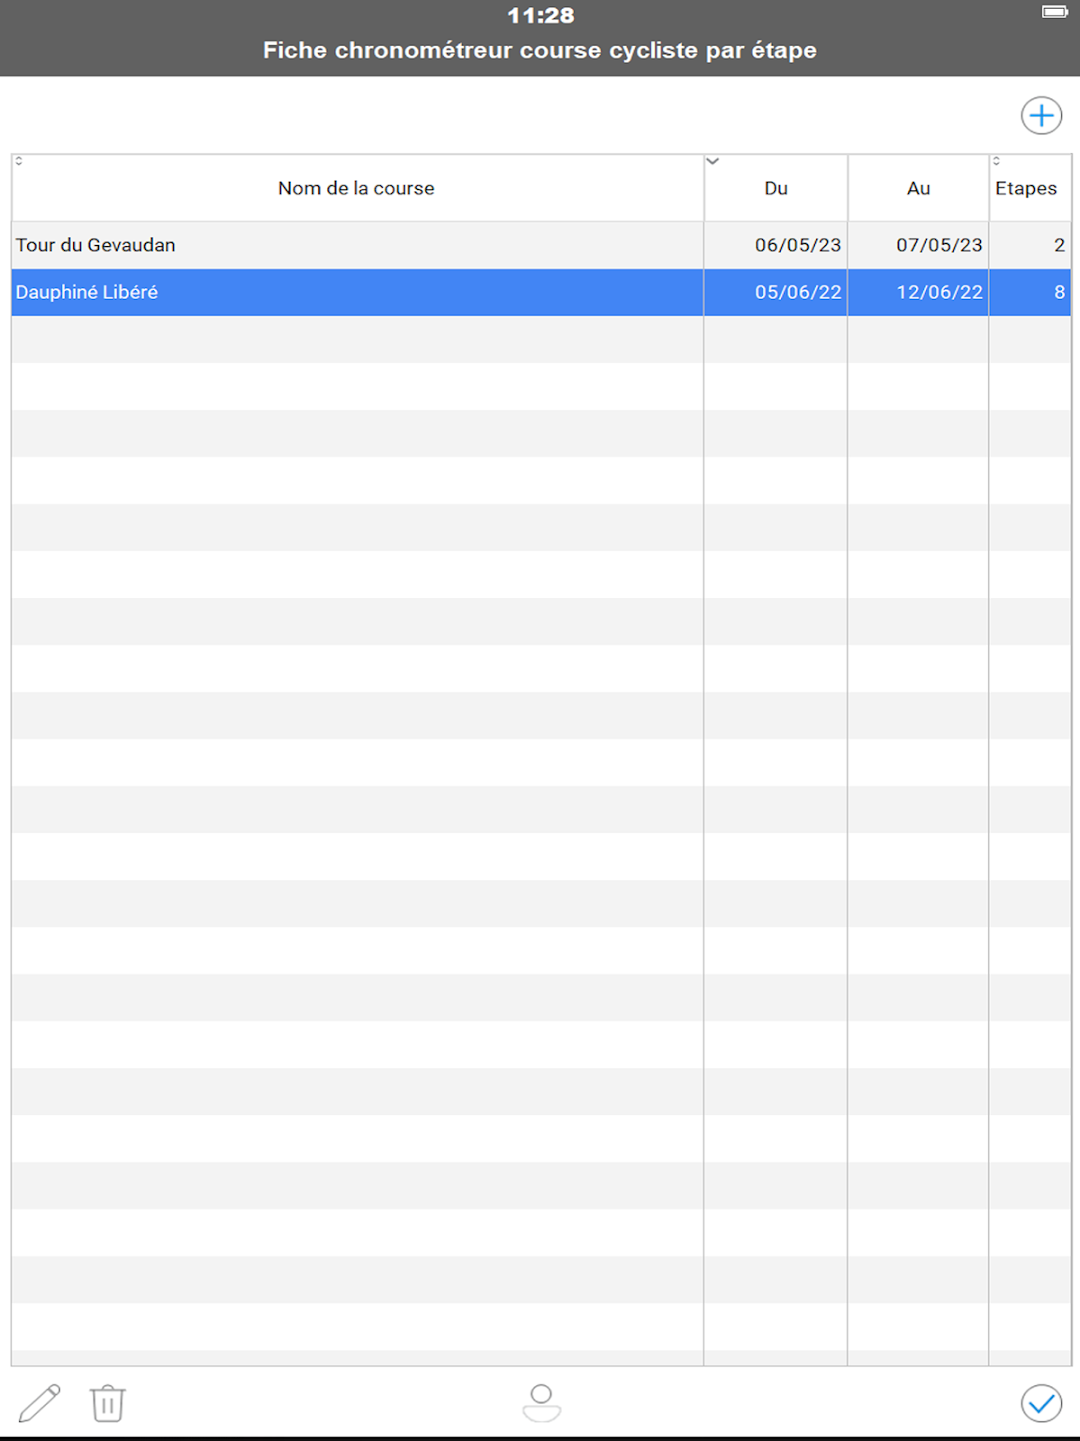Tap the title 'Fiche chronométreur course cycliste par étape'
The width and height of the screenshot is (1080, 1441).
click(540, 50)
